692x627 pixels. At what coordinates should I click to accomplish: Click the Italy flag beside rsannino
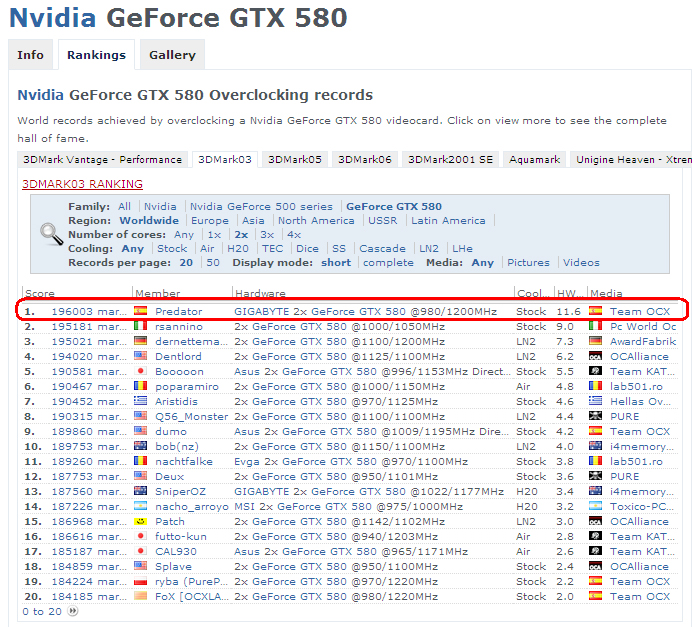pyautogui.click(x=142, y=327)
